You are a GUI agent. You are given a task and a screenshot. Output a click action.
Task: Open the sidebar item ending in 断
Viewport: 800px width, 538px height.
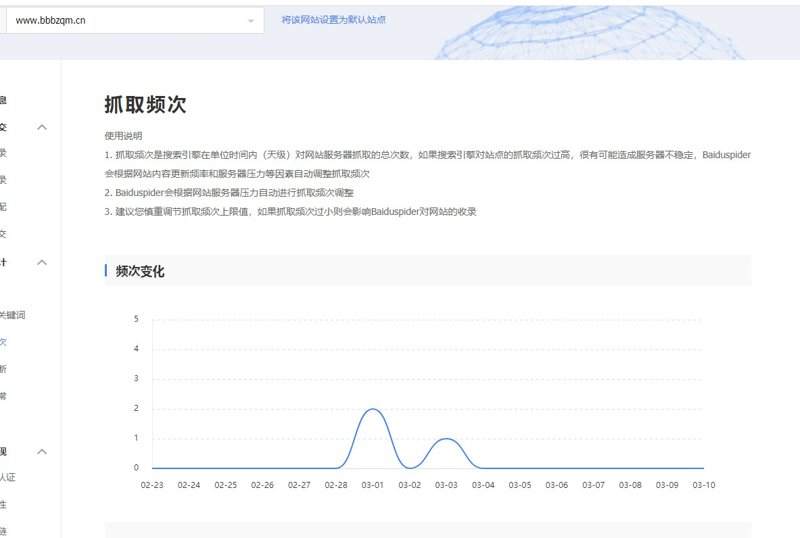tap(4, 369)
